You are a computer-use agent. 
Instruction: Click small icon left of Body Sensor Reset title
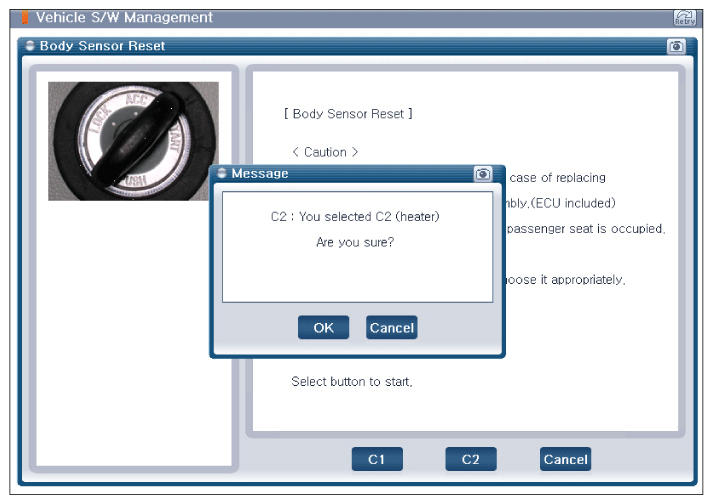(x=31, y=46)
